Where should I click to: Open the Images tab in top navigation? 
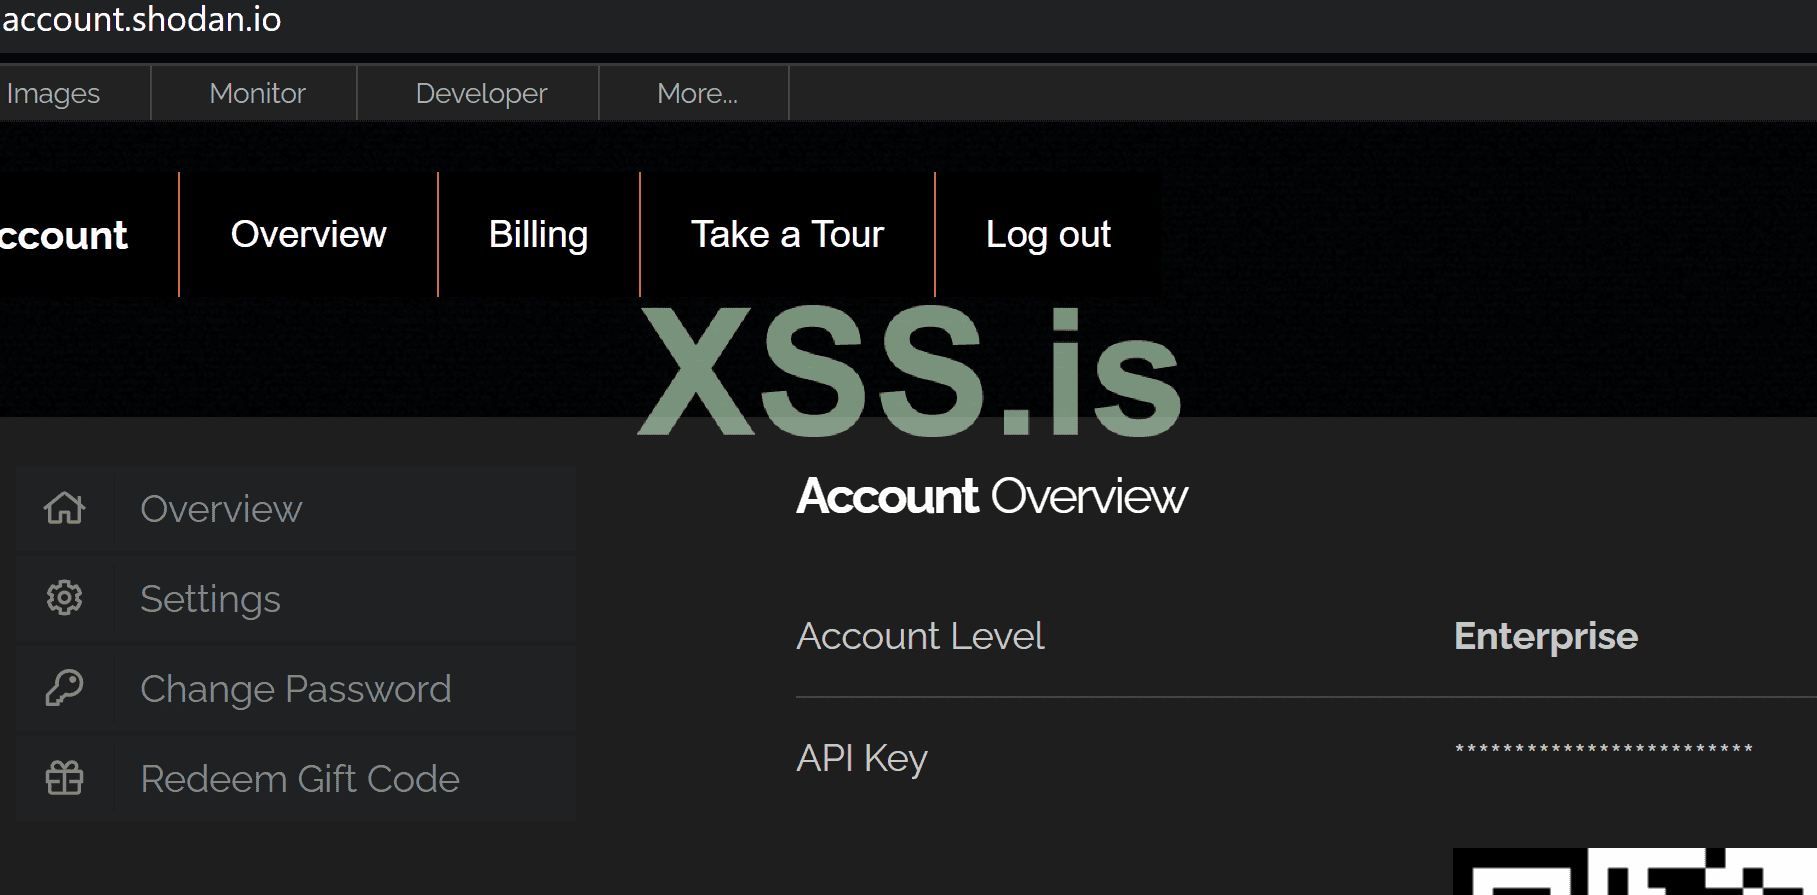point(53,93)
